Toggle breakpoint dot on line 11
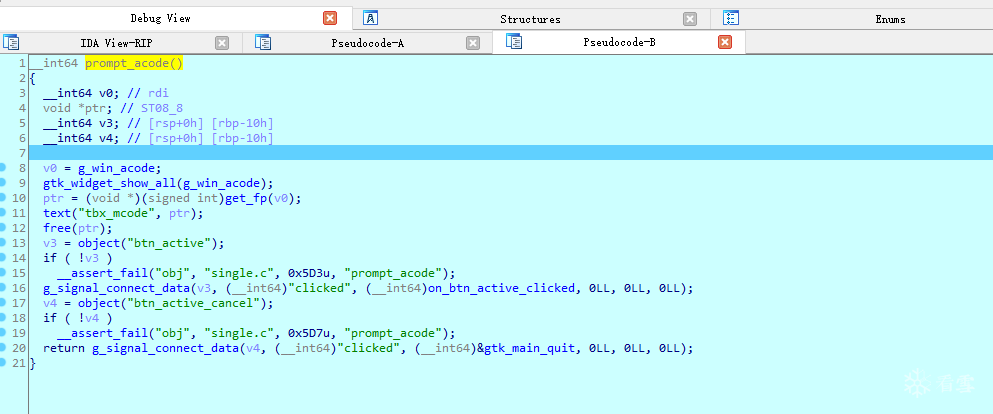 click(x=3, y=213)
